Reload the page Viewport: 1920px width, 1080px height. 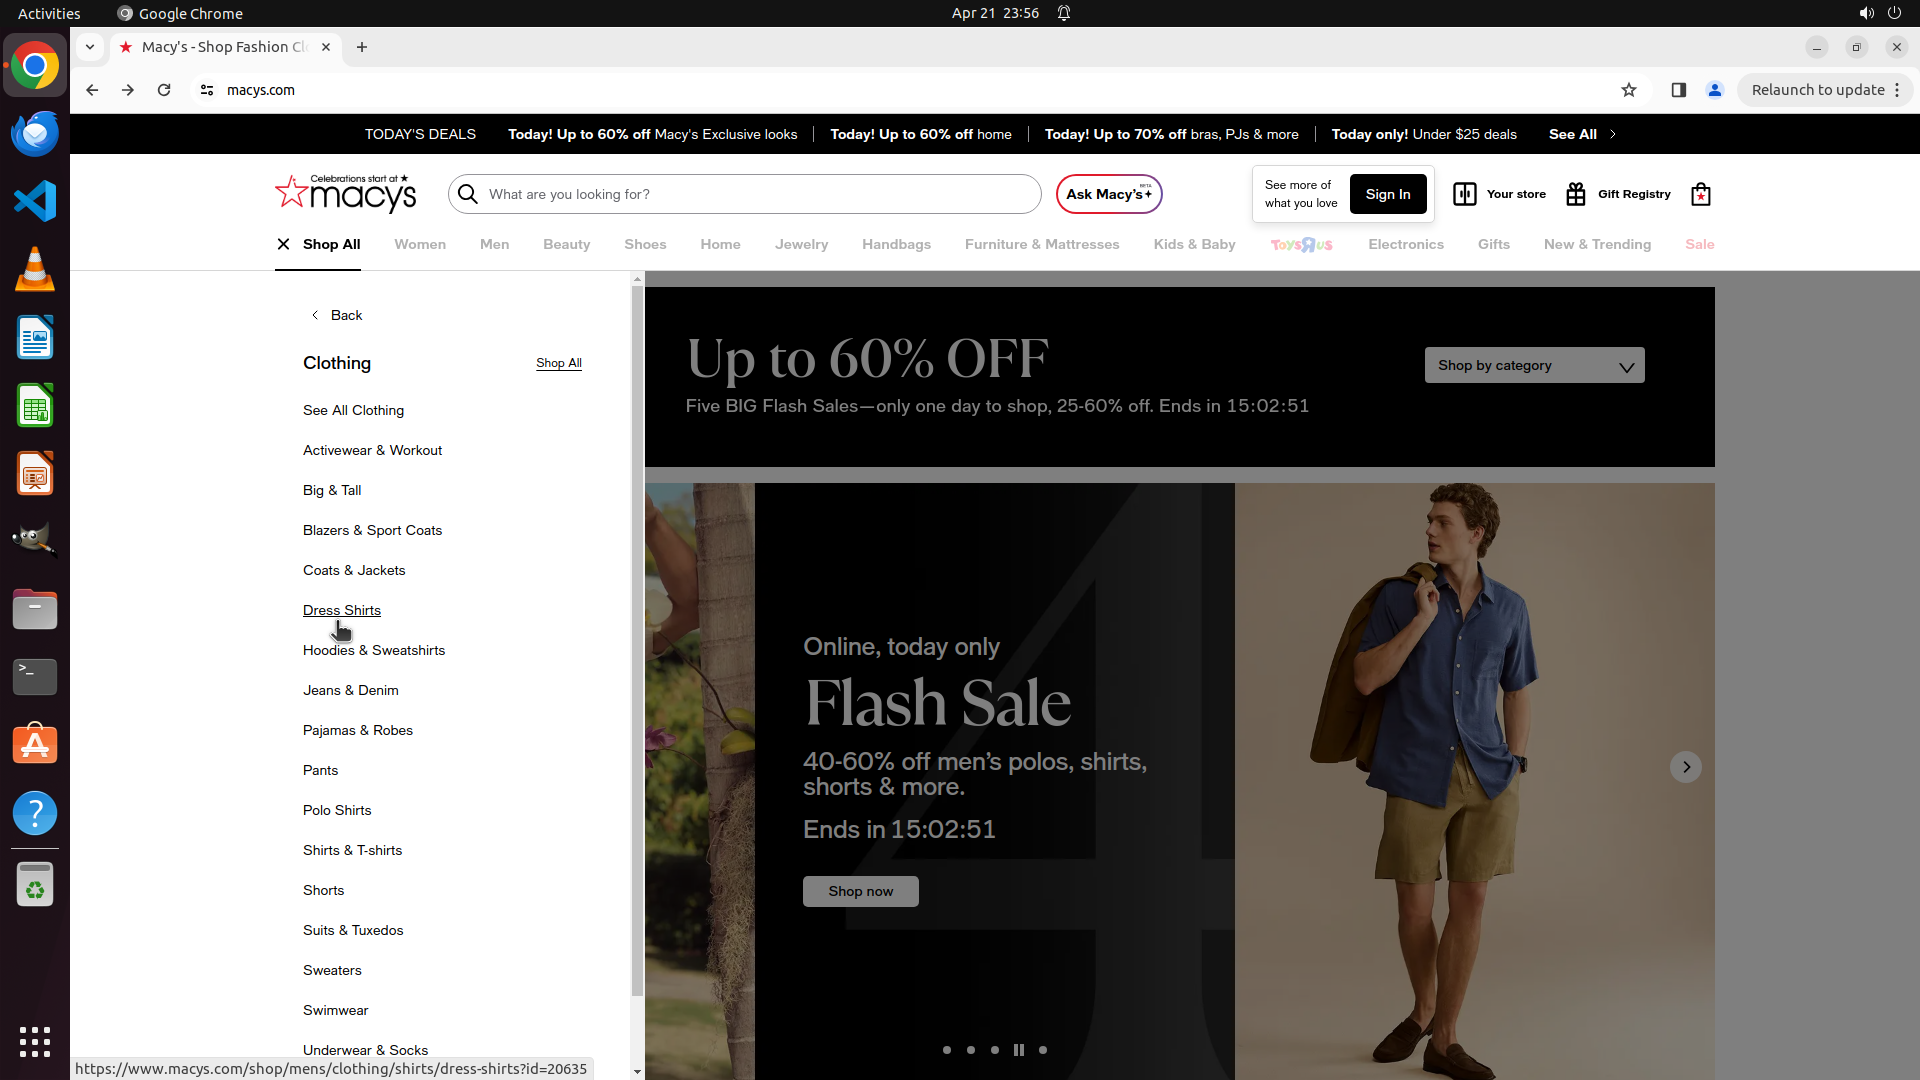click(164, 90)
